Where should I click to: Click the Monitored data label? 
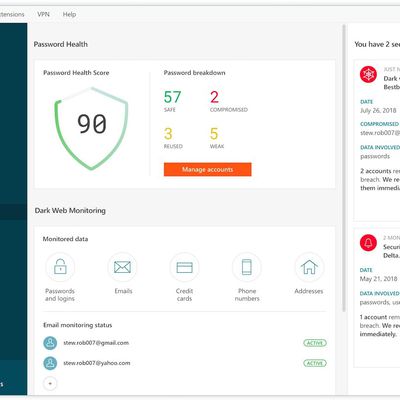coord(65,239)
